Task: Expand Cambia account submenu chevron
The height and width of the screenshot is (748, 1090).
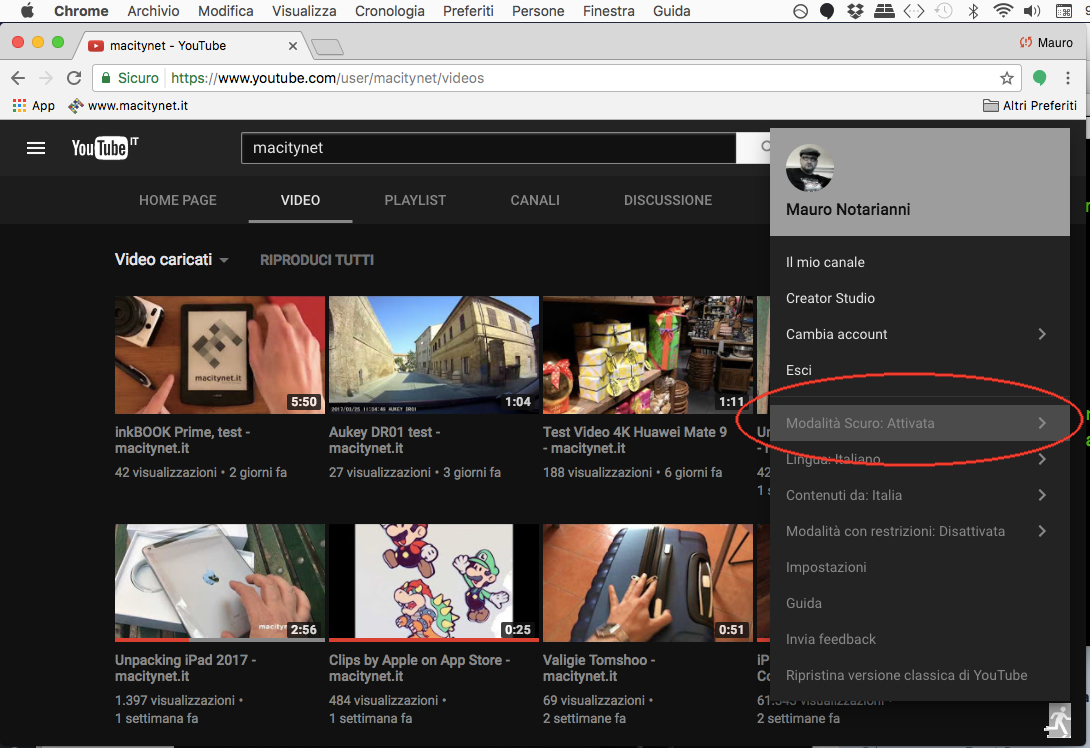Action: (1041, 334)
